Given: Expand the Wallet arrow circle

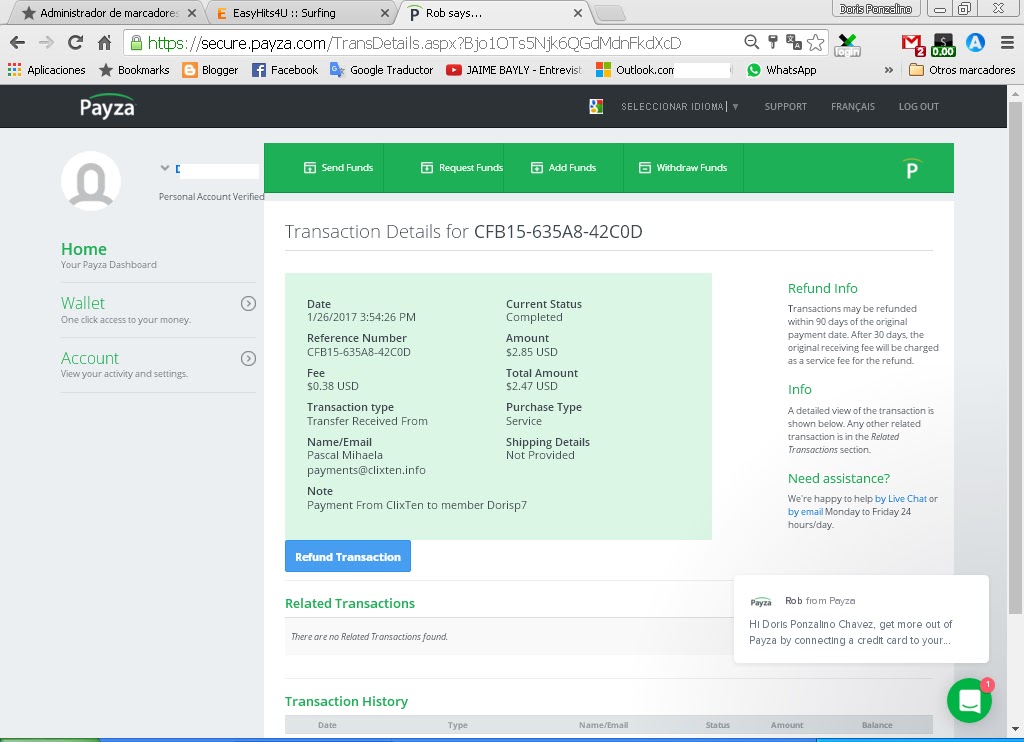Looking at the screenshot, I should click(x=248, y=304).
